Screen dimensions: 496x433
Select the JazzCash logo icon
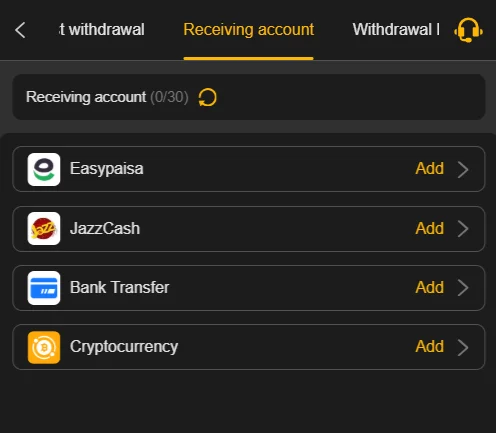click(44, 229)
